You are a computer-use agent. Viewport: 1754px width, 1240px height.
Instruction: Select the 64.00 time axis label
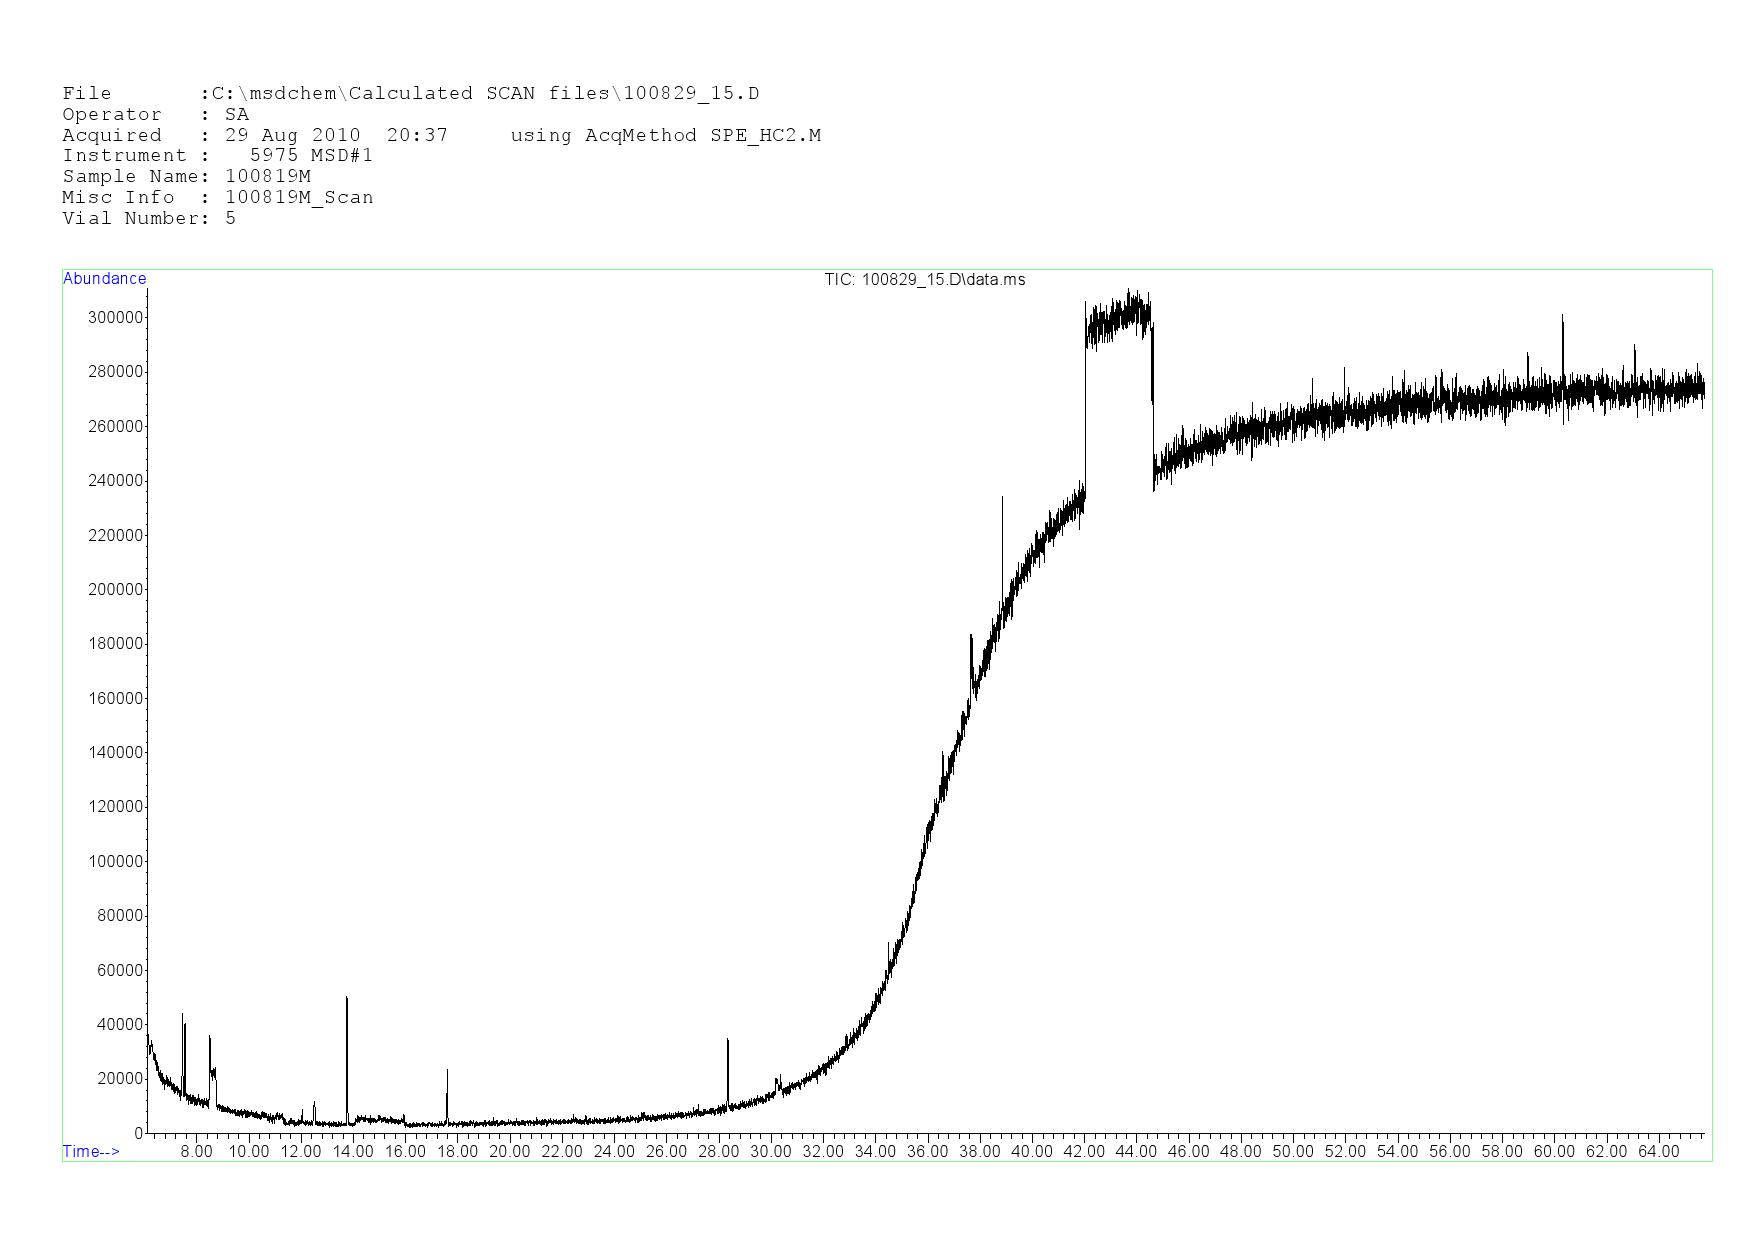click(1658, 1151)
